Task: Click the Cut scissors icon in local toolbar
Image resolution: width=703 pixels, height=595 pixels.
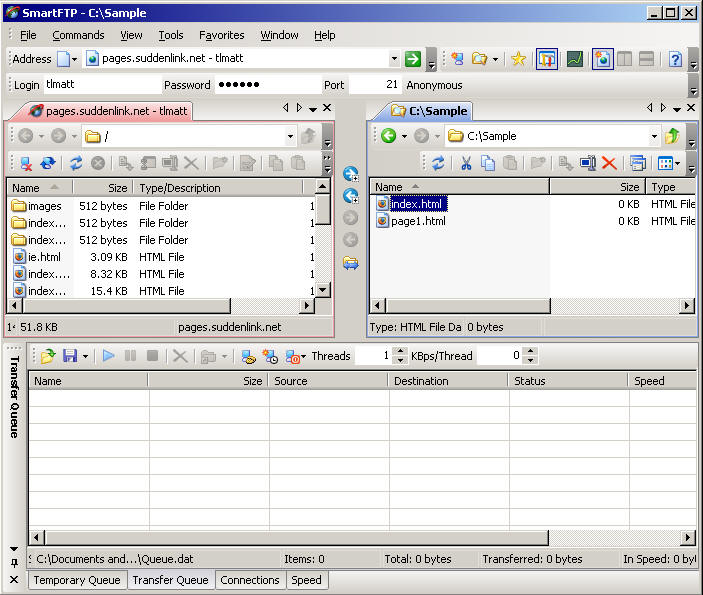Action: (x=465, y=163)
